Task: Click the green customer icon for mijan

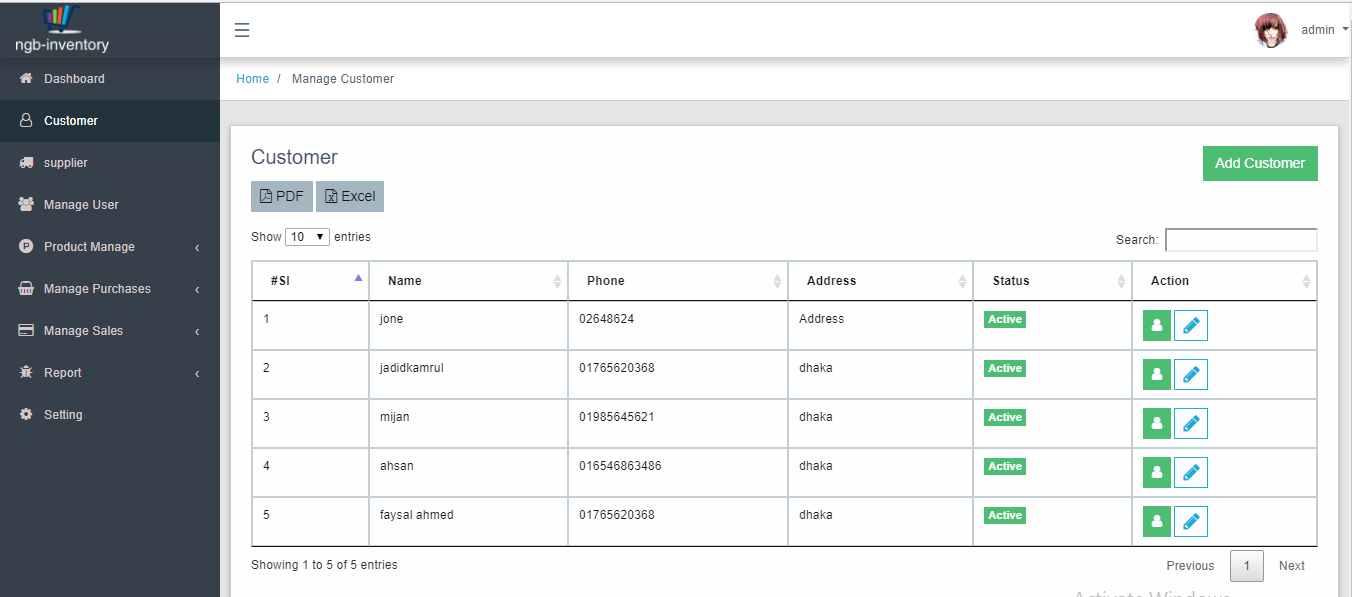Action: coord(1156,423)
